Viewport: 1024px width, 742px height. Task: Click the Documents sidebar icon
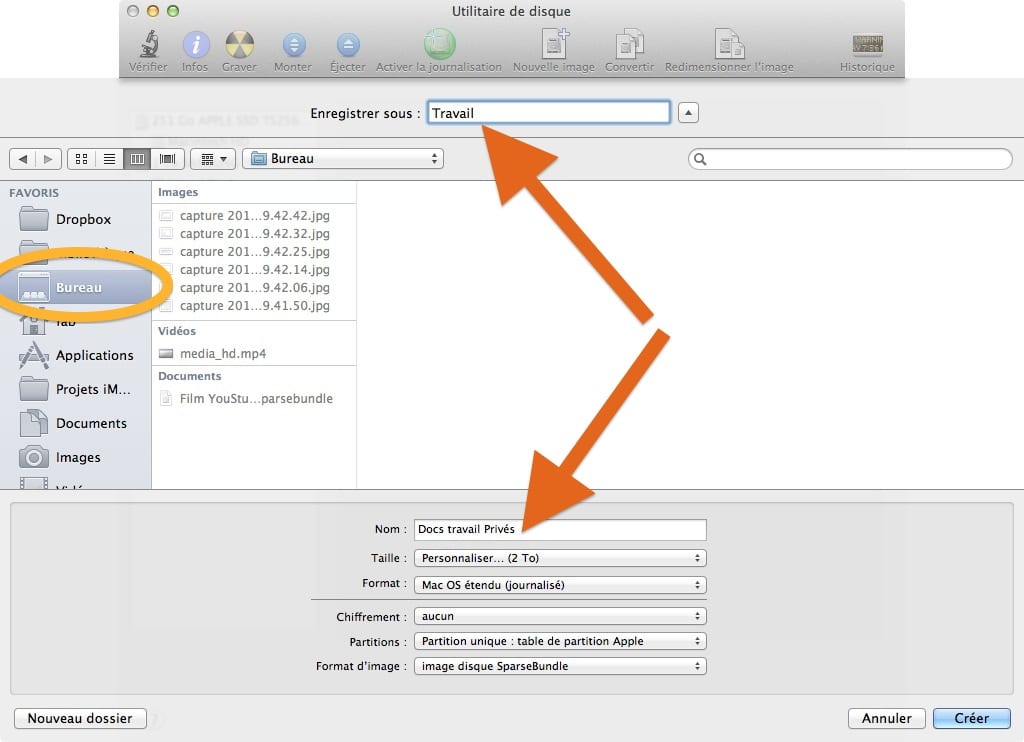coord(33,423)
